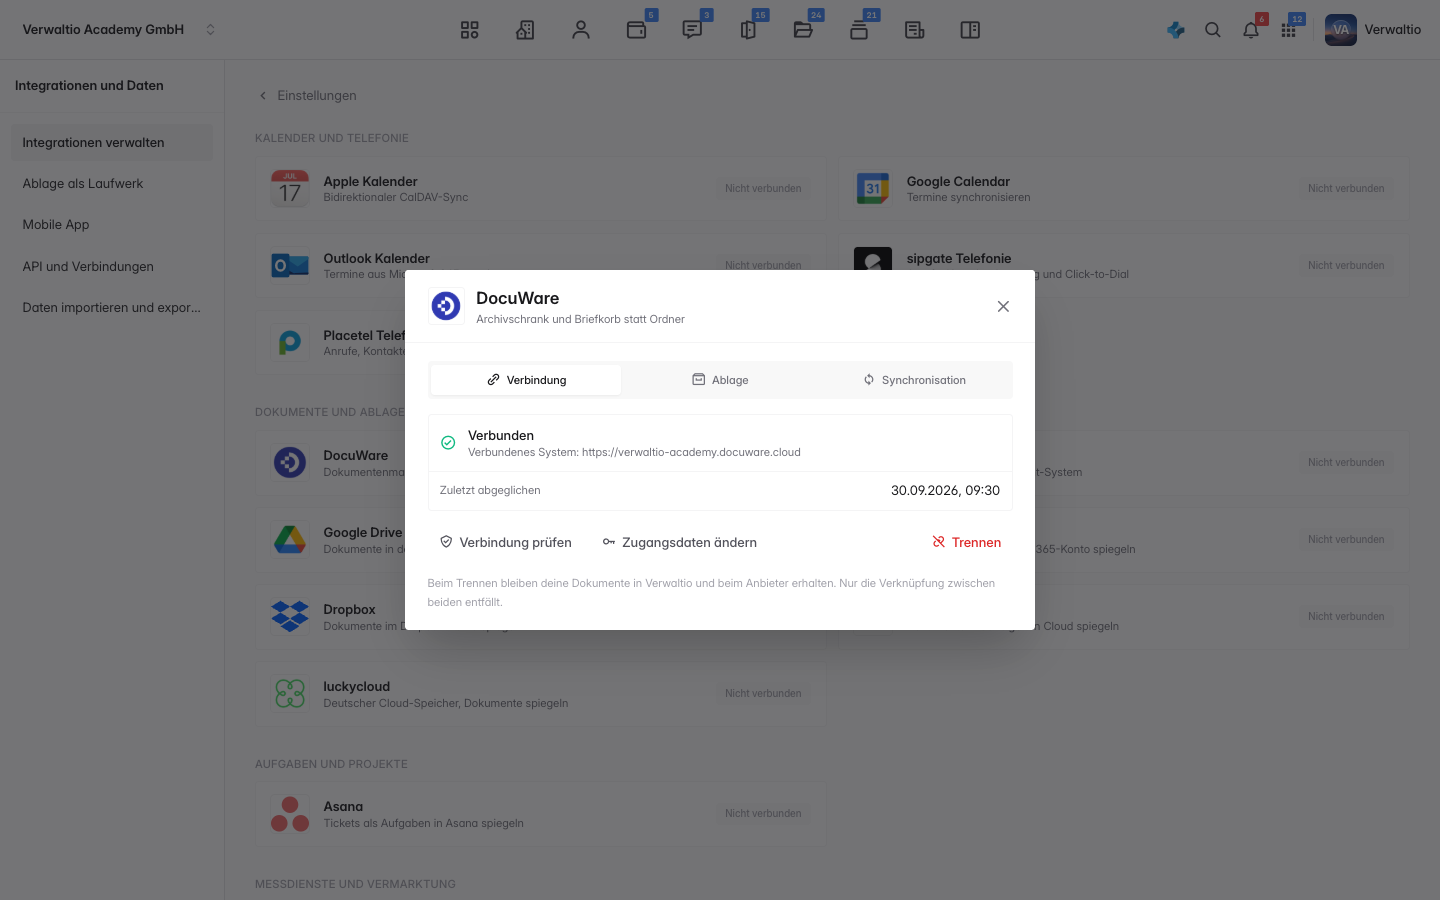
Task: Open the split panel layout icon in top navigation
Action: click(x=970, y=30)
